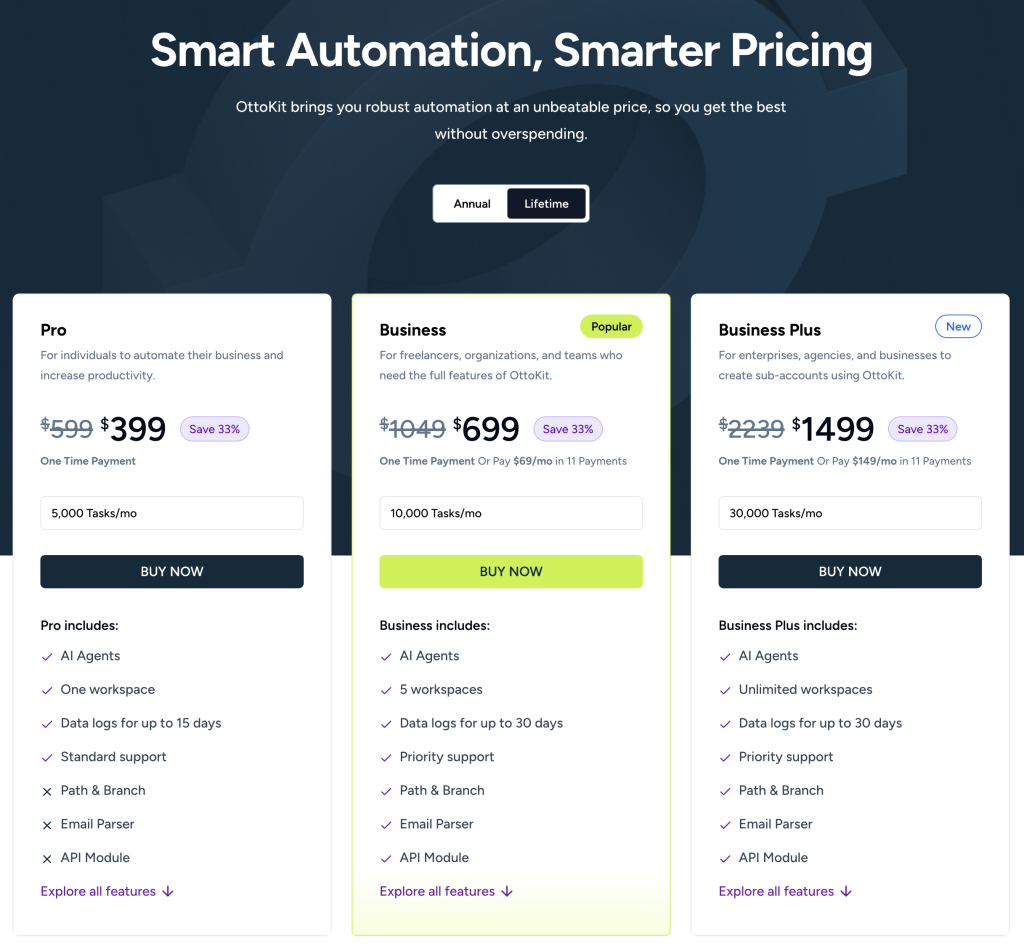Click the X icon beside Pro's API Module

pyautogui.click(x=47, y=858)
